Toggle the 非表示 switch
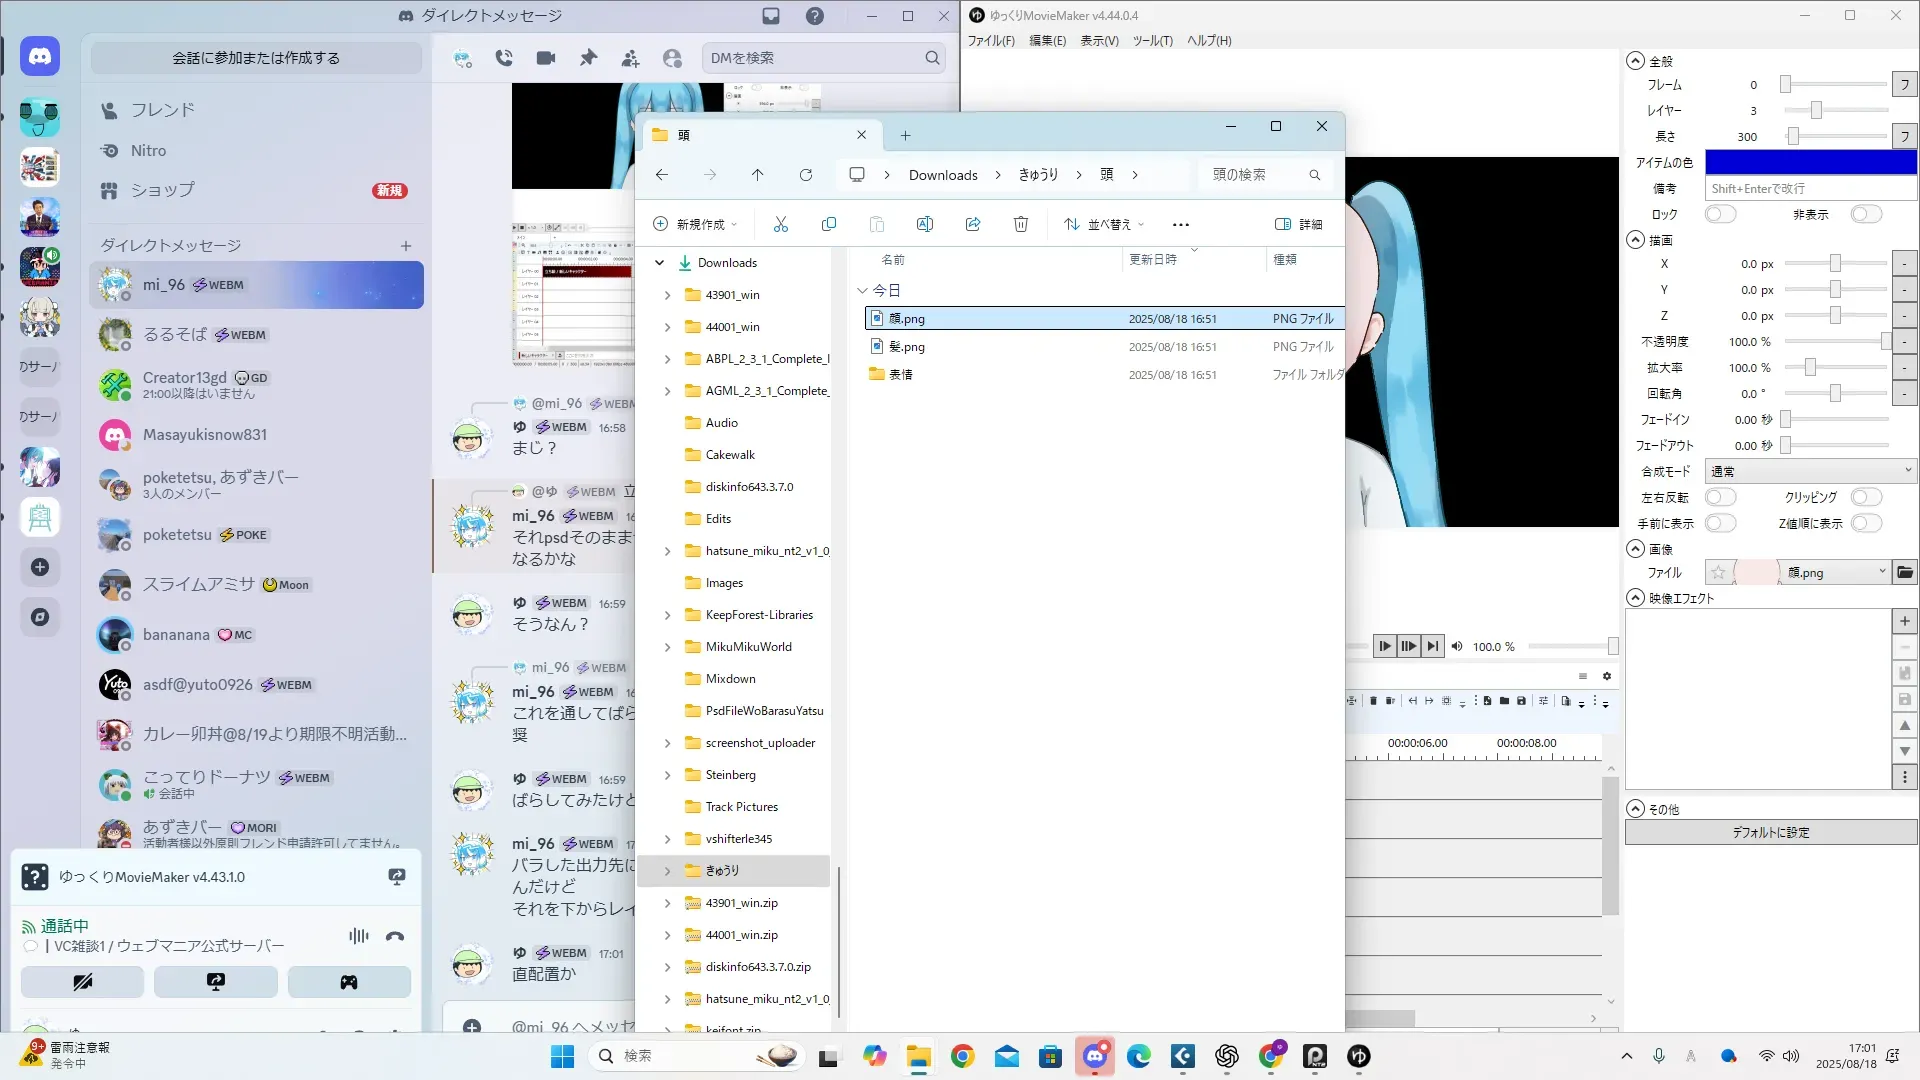Viewport: 1920px width, 1080px height. pos(1866,214)
